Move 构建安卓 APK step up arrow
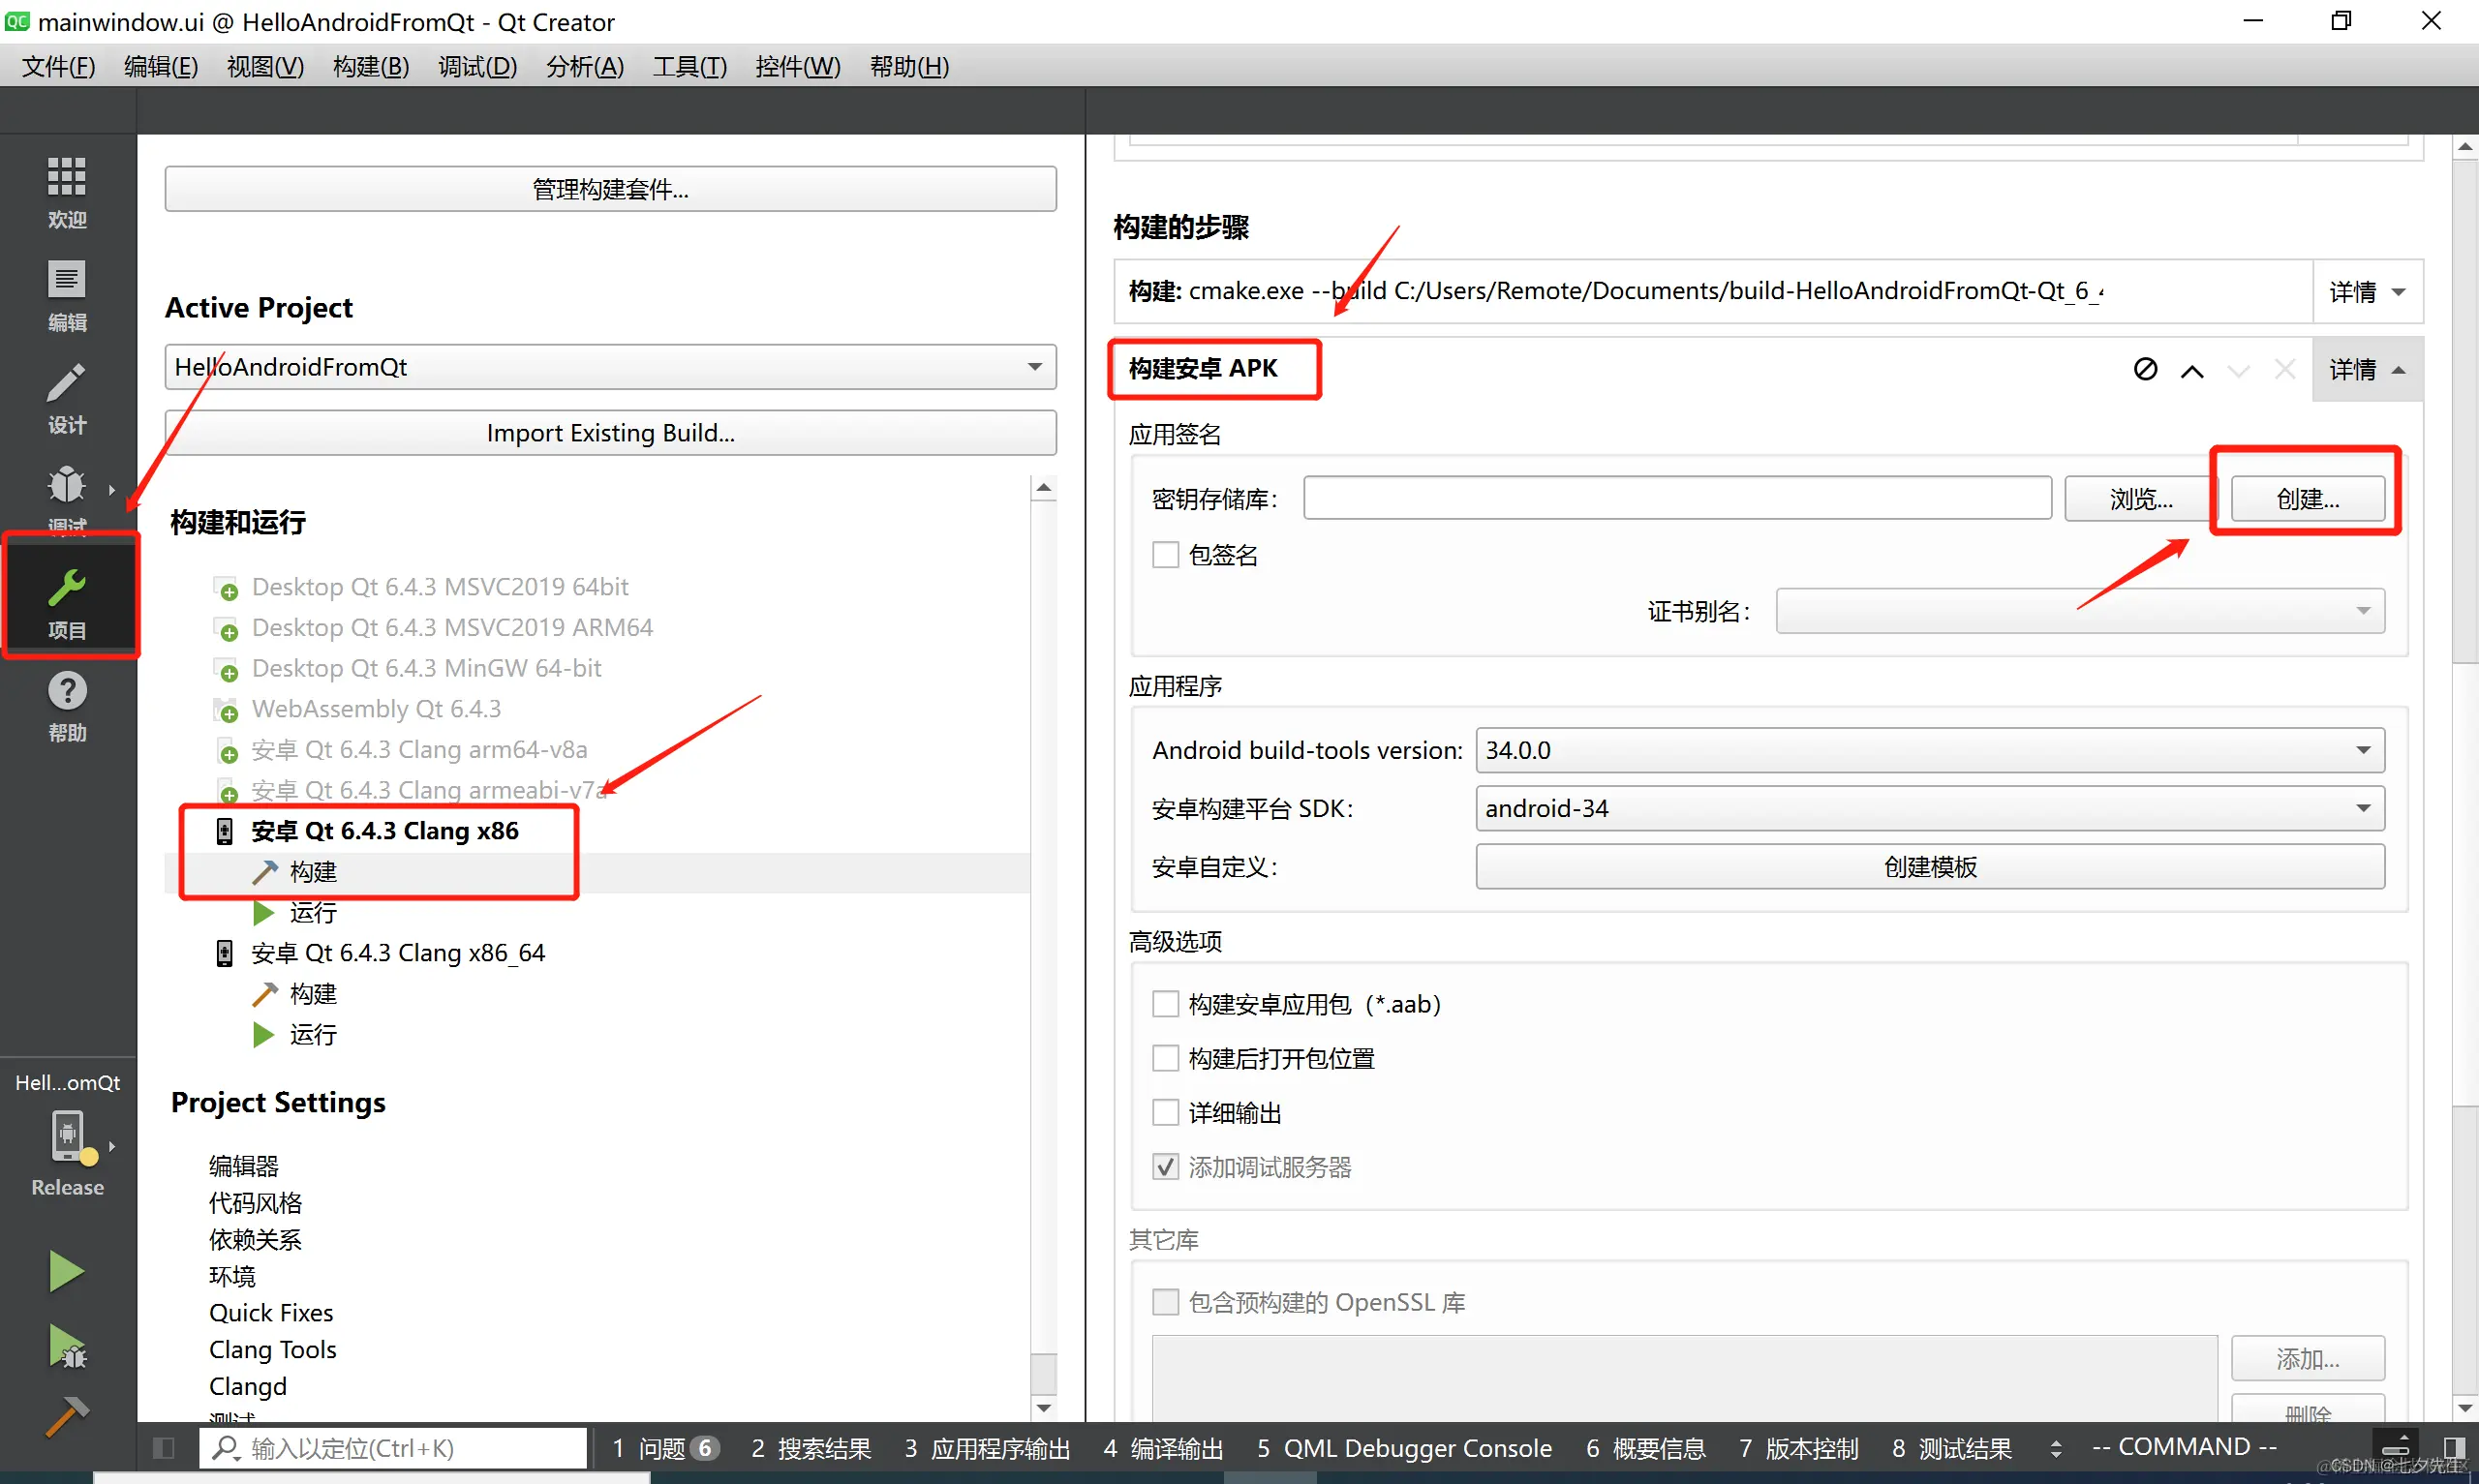 tap(2192, 370)
